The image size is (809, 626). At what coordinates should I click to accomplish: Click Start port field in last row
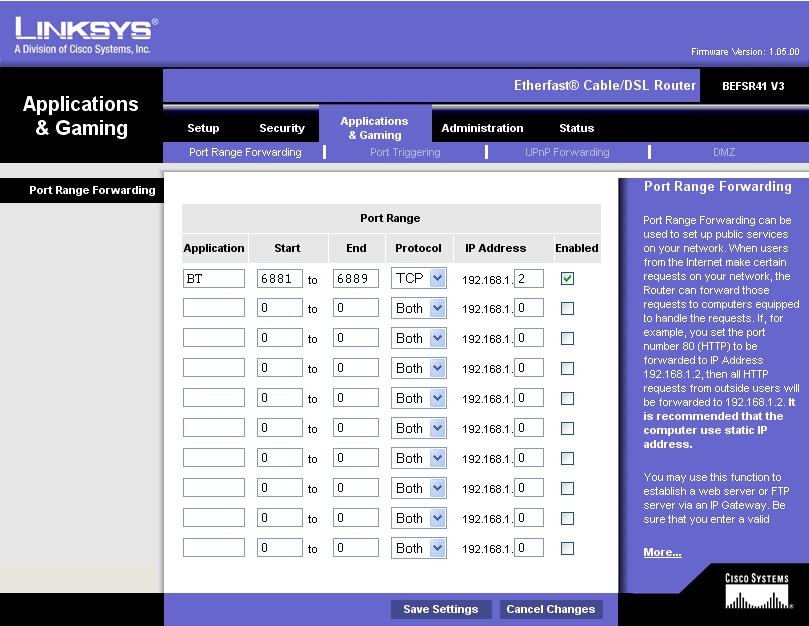280,547
